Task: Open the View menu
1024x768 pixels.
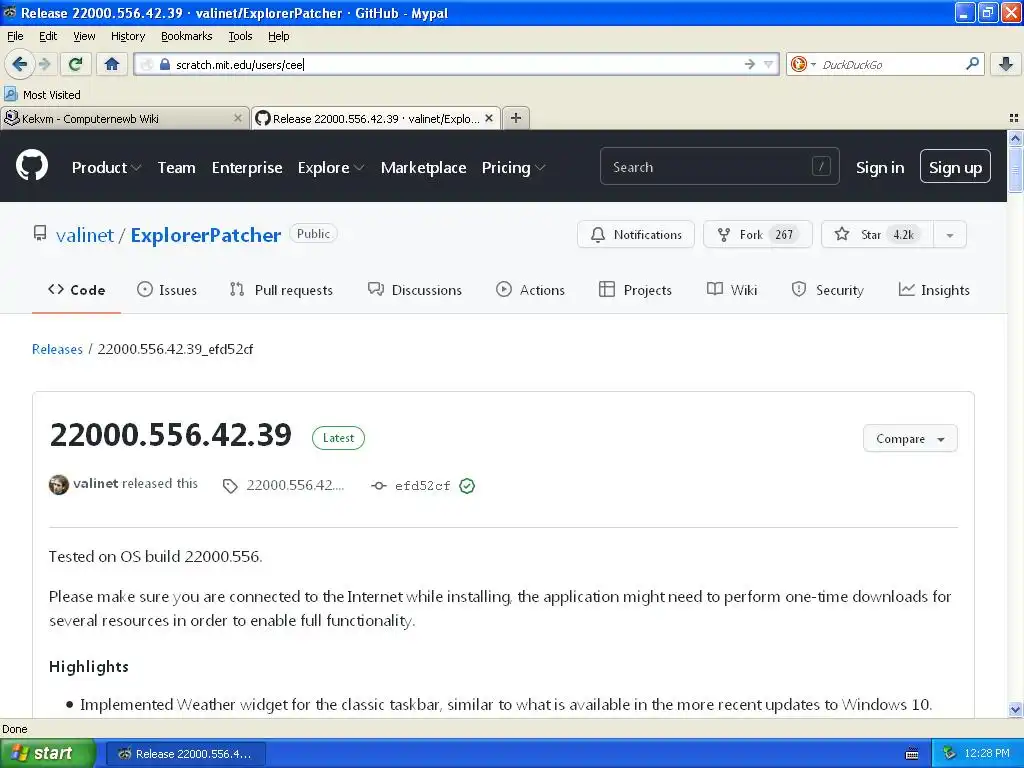Action: pyautogui.click(x=84, y=36)
